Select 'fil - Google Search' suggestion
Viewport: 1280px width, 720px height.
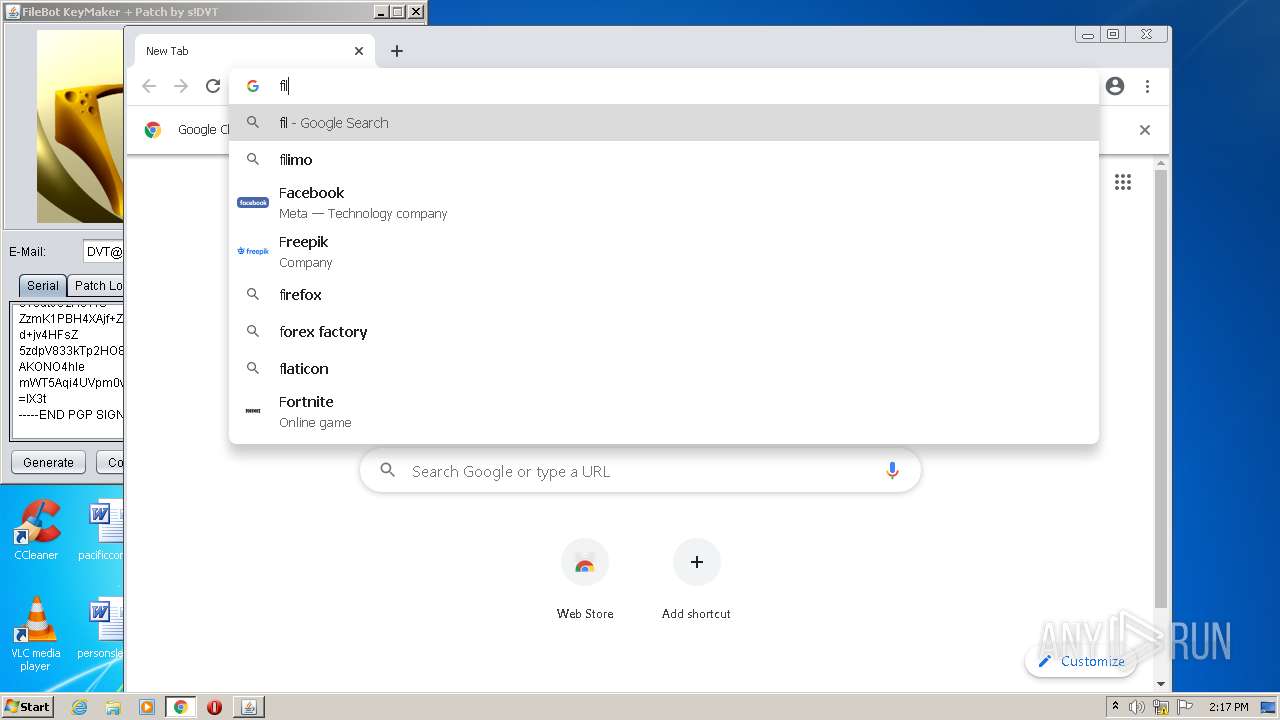pos(664,123)
